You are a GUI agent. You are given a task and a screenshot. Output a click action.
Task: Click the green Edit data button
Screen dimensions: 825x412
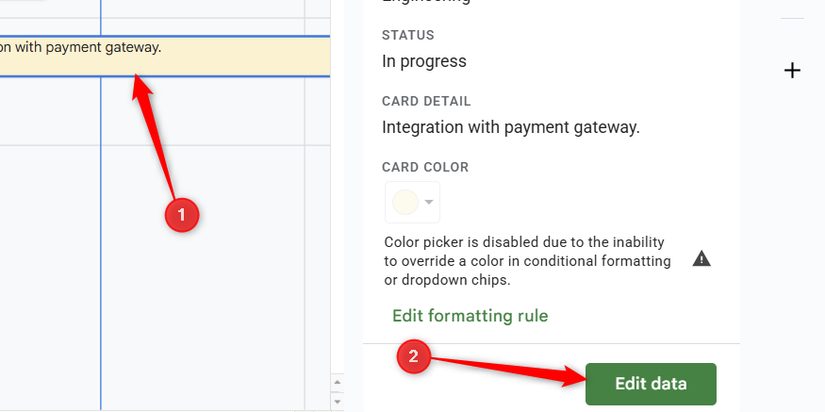(x=651, y=384)
